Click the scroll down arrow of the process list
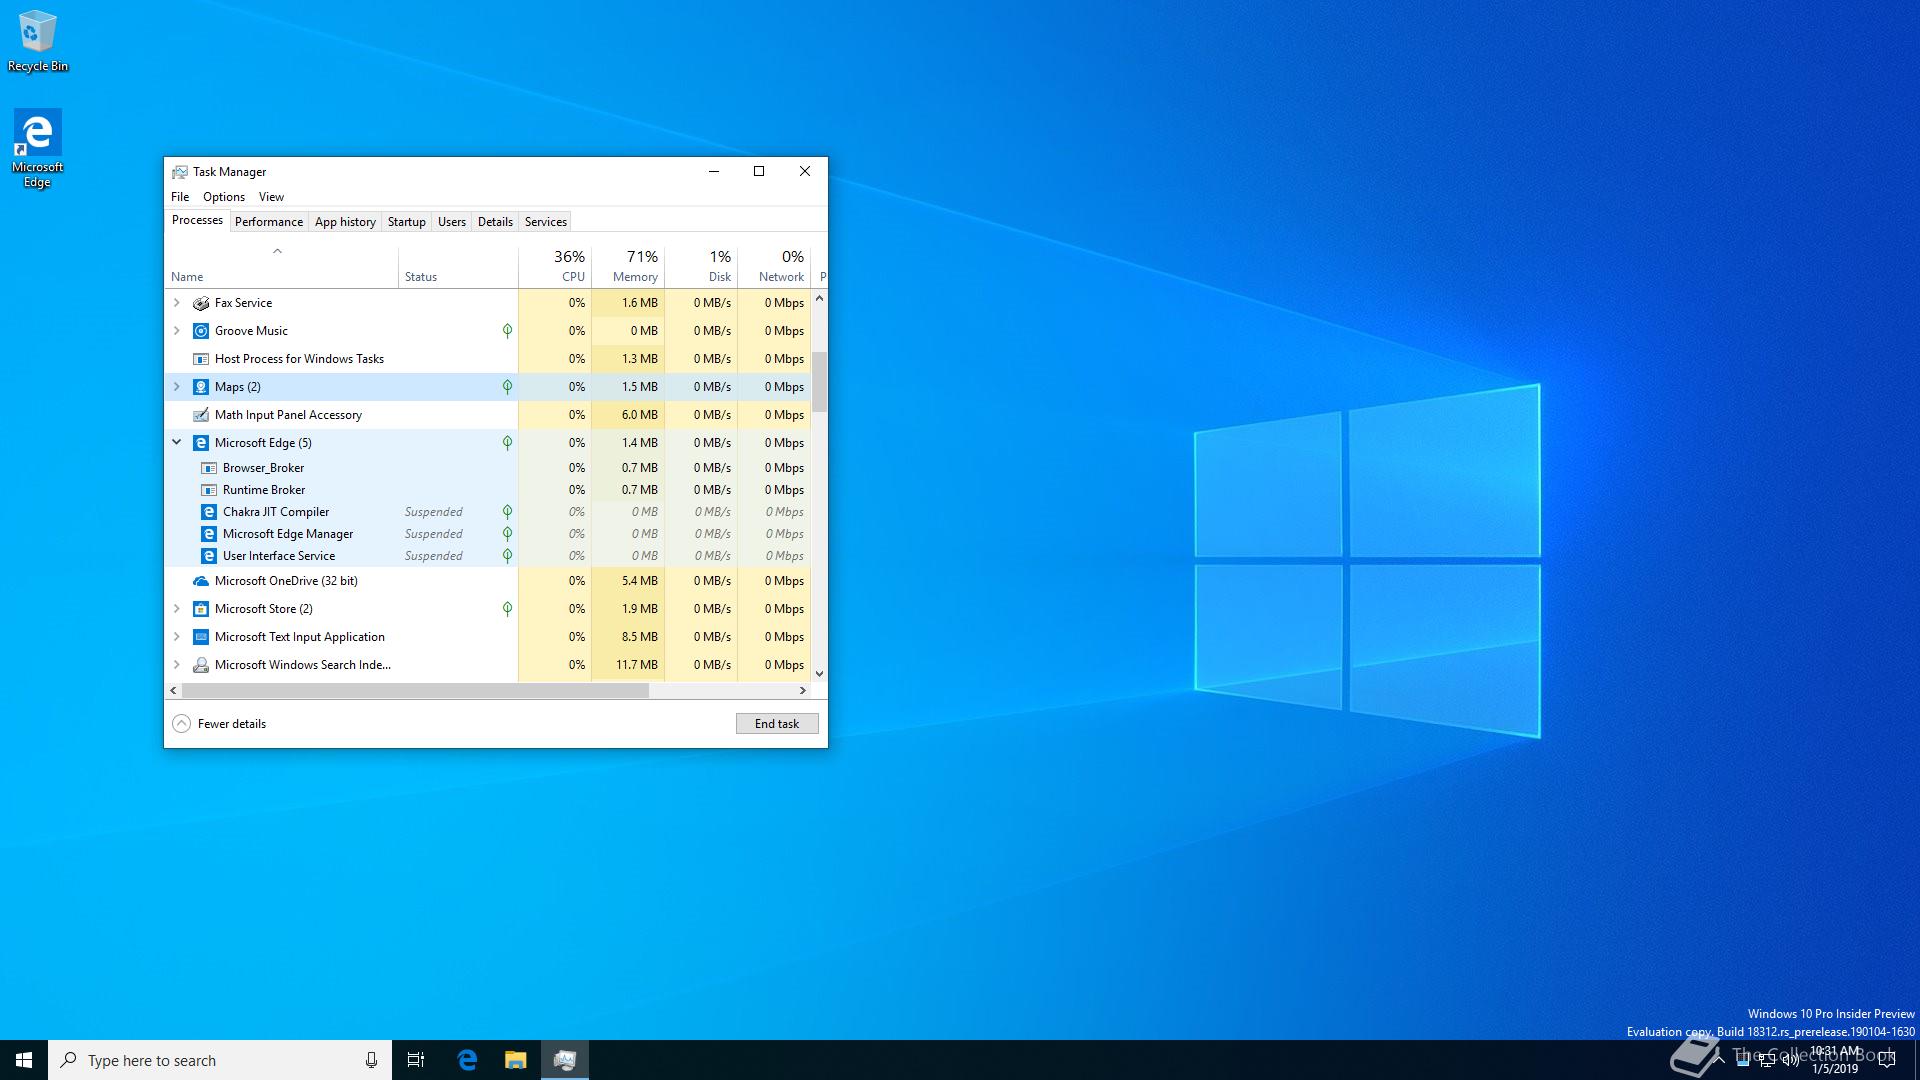1920x1080 pixels. pyautogui.click(x=819, y=674)
